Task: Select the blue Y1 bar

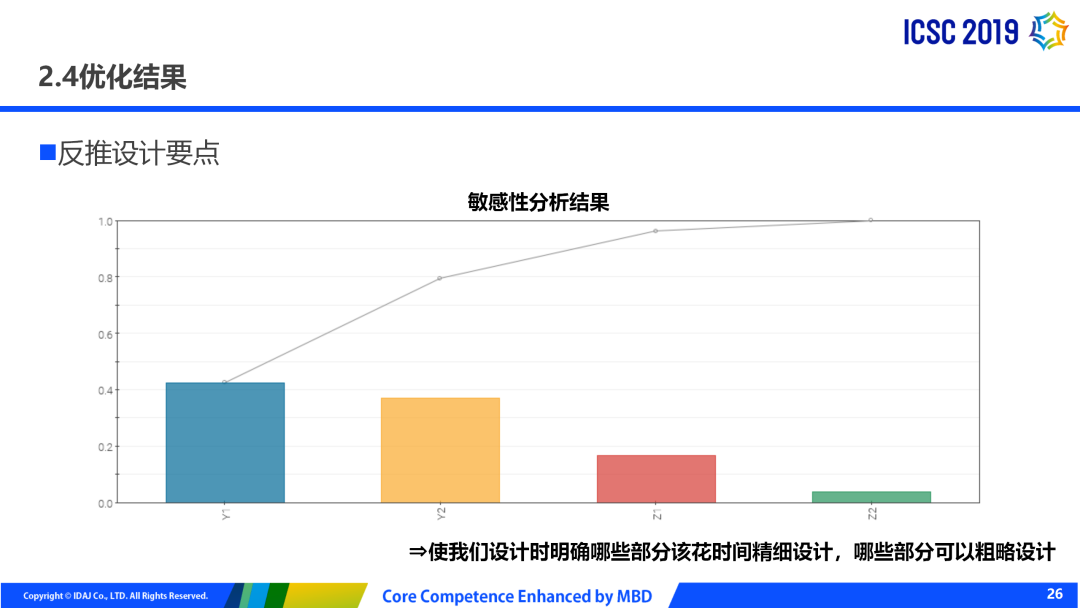Action: (225, 442)
